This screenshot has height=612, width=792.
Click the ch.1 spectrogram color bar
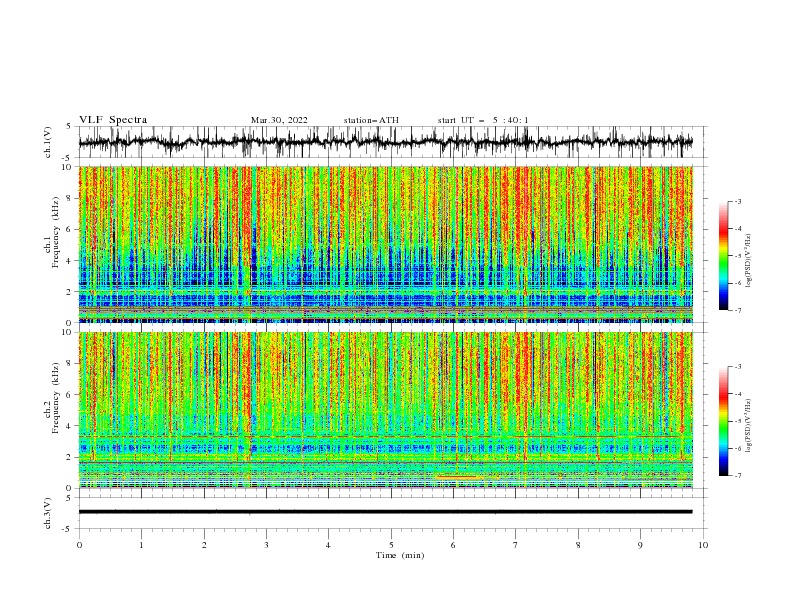(x=723, y=256)
